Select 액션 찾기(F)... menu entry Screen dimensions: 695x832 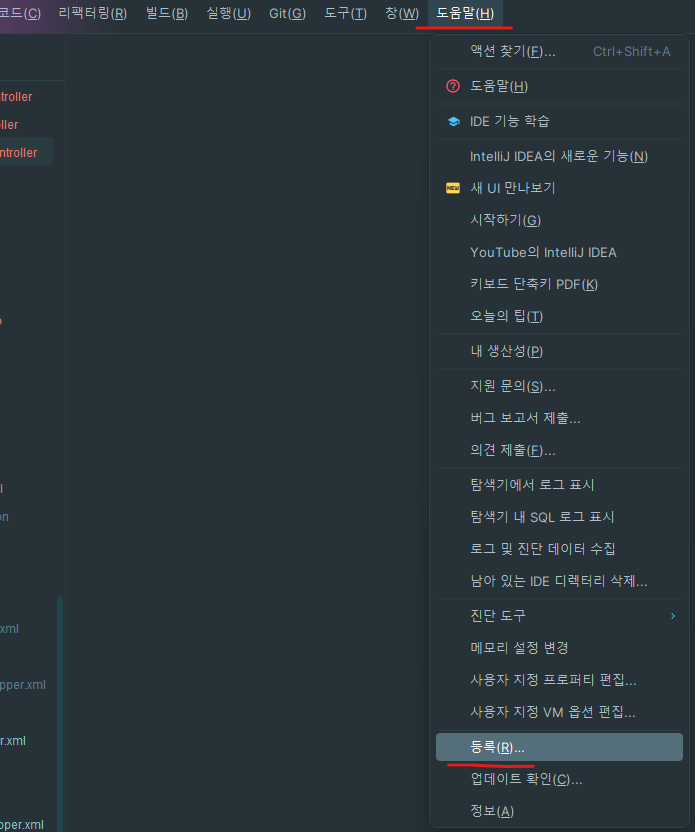[559, 51]
